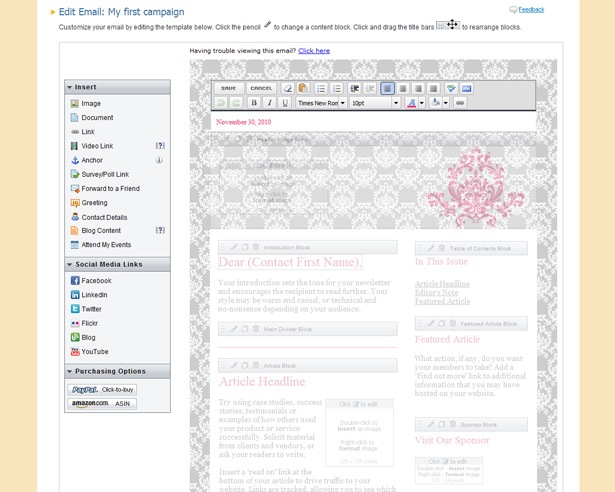Open the Times New Roman font dropdown
Screen dimensions: 615x492
tap(342, 103)
